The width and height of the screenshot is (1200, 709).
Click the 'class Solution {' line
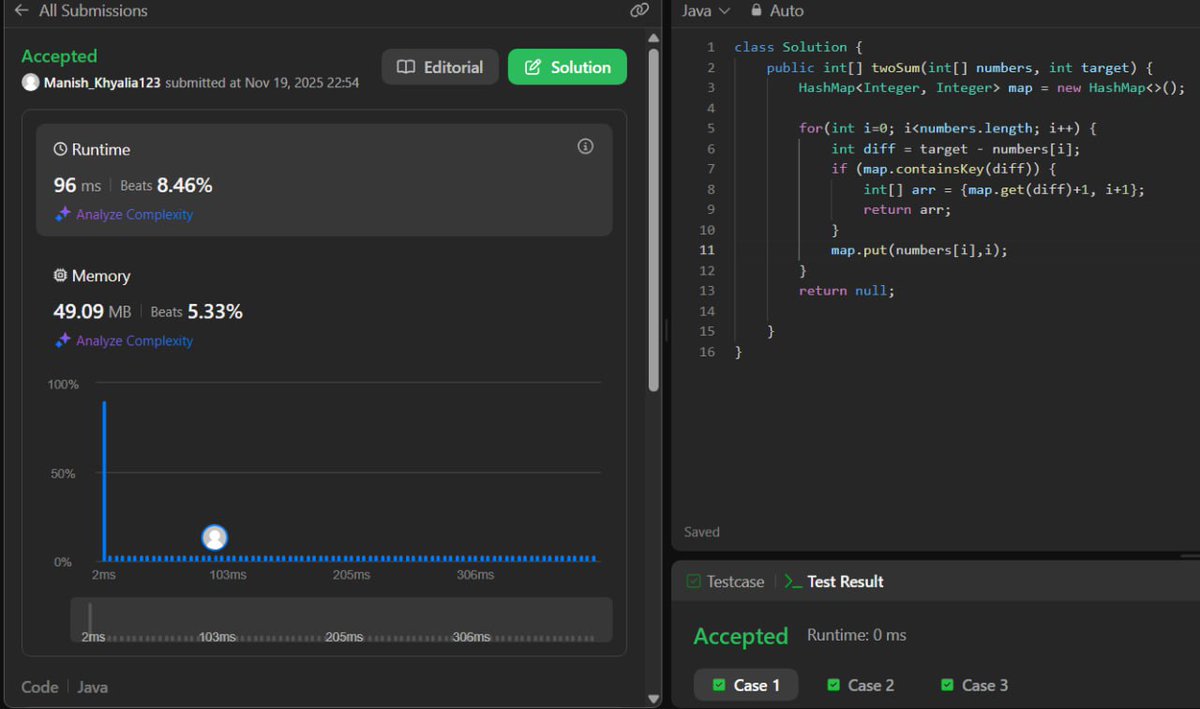tap(797, 47)
